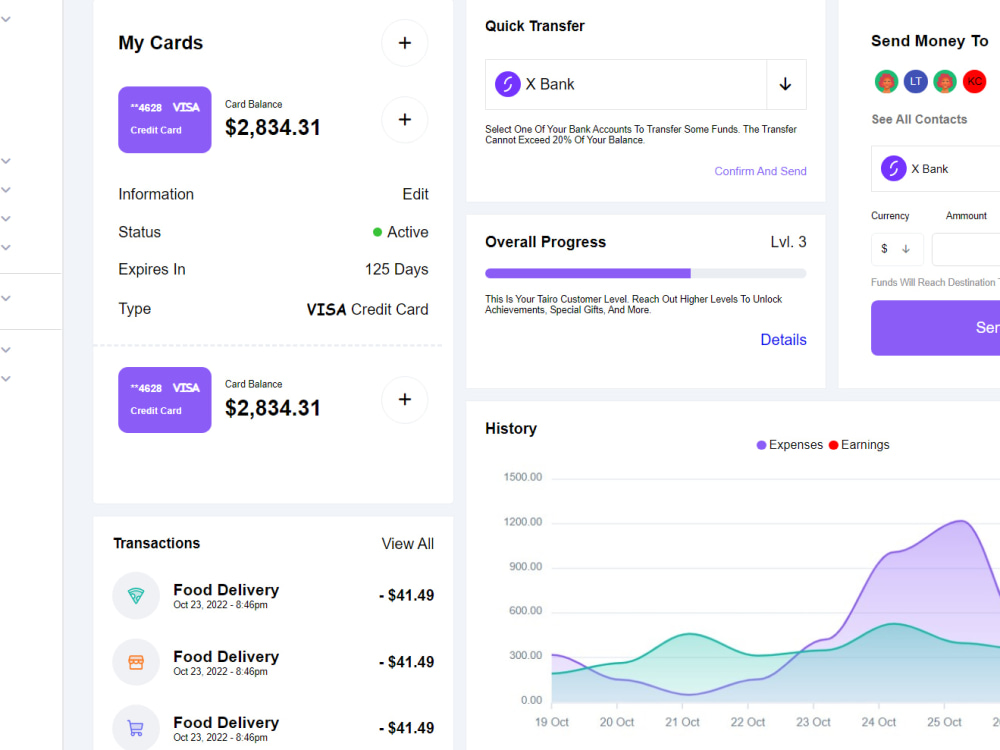Click the food box delivery icon
This screenshot has height=750, width=1000.
pos(136,662)
